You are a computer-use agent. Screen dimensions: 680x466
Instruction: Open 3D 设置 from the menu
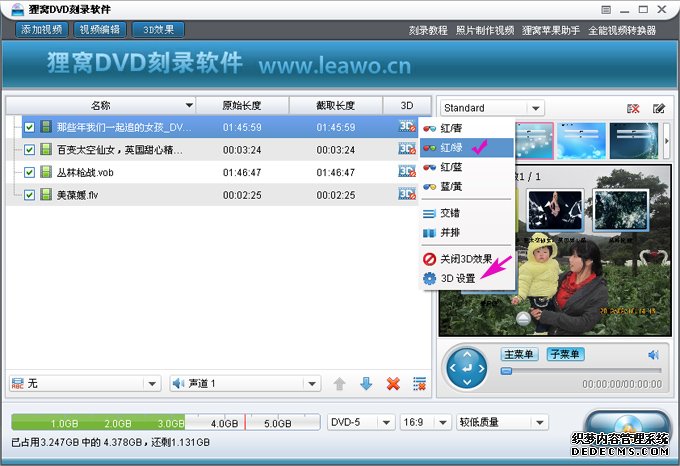467,278
